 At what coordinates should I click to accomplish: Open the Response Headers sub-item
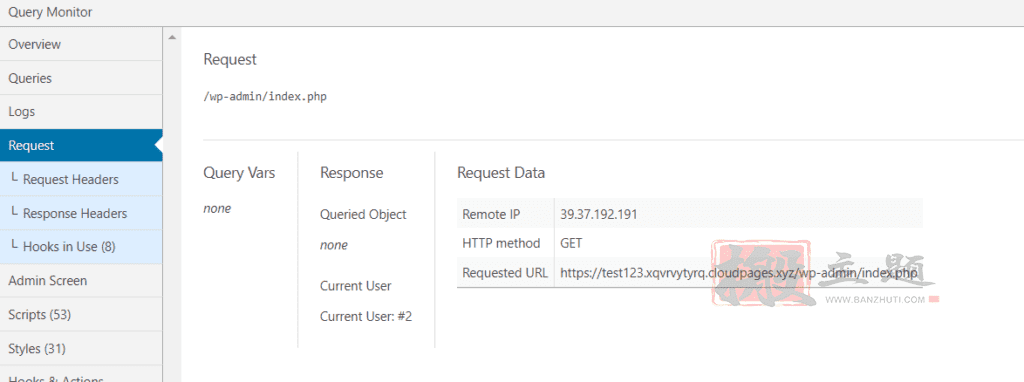[81, 214]
